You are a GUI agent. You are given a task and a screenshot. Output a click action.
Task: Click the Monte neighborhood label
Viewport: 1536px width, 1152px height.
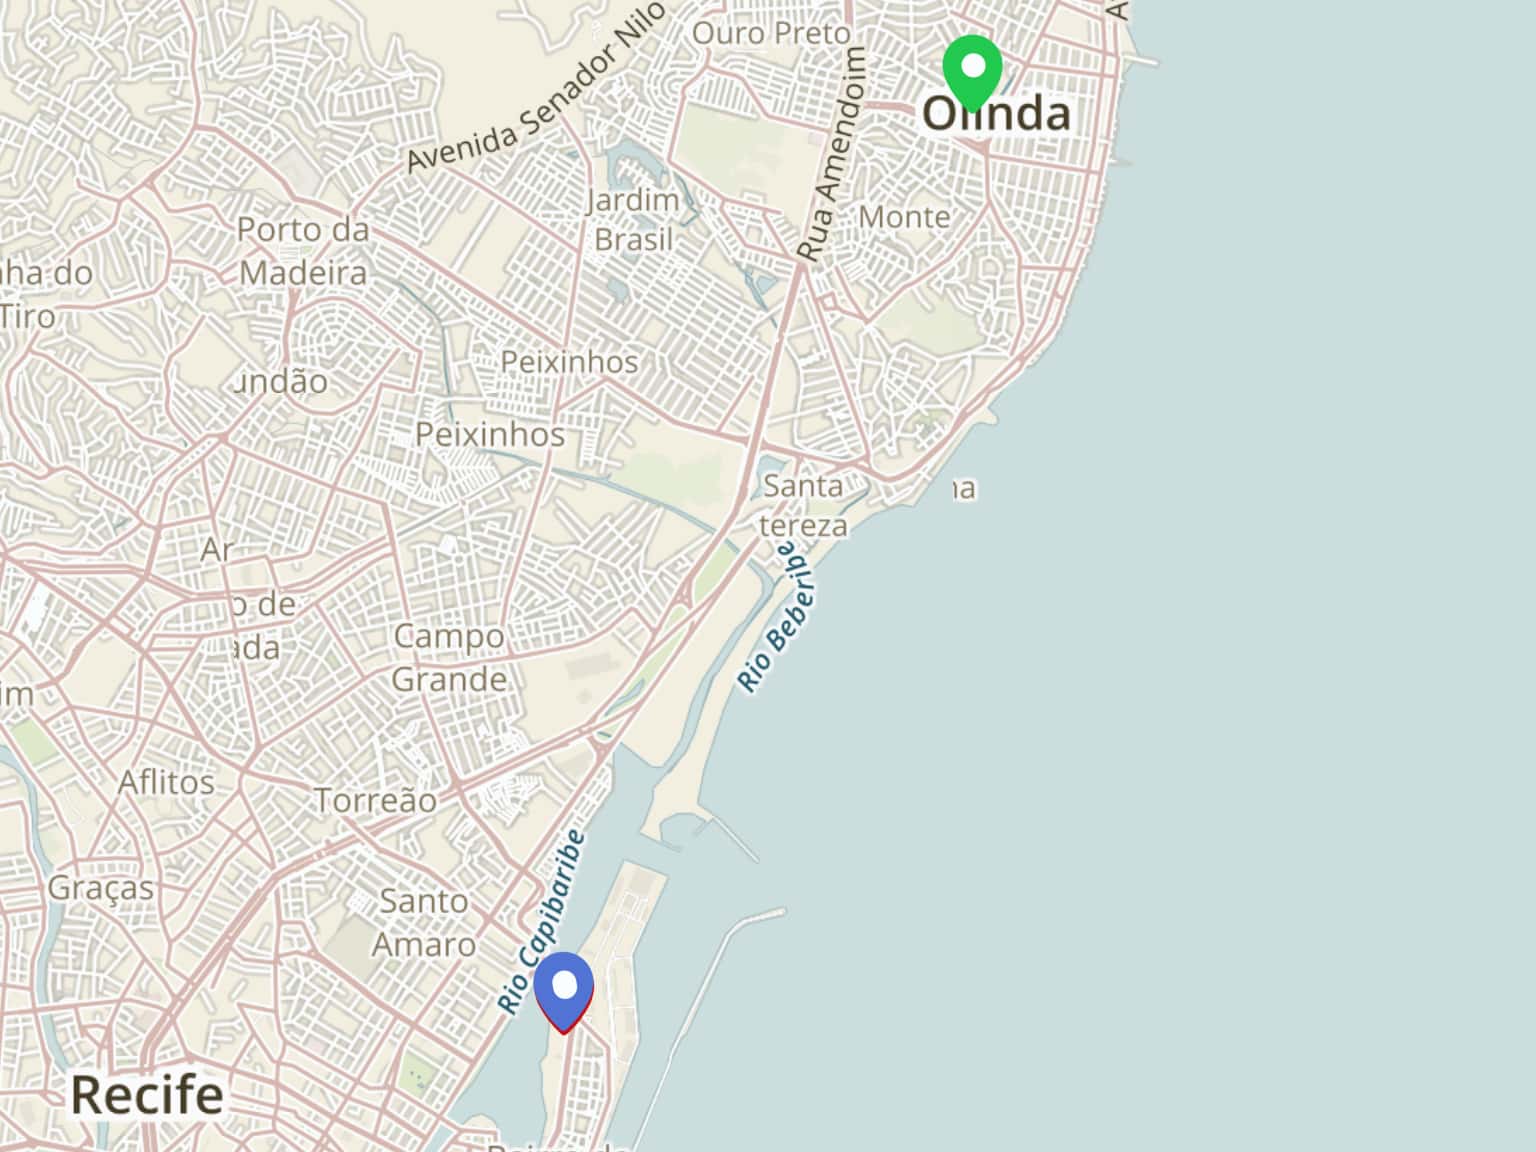click(904, 217)
